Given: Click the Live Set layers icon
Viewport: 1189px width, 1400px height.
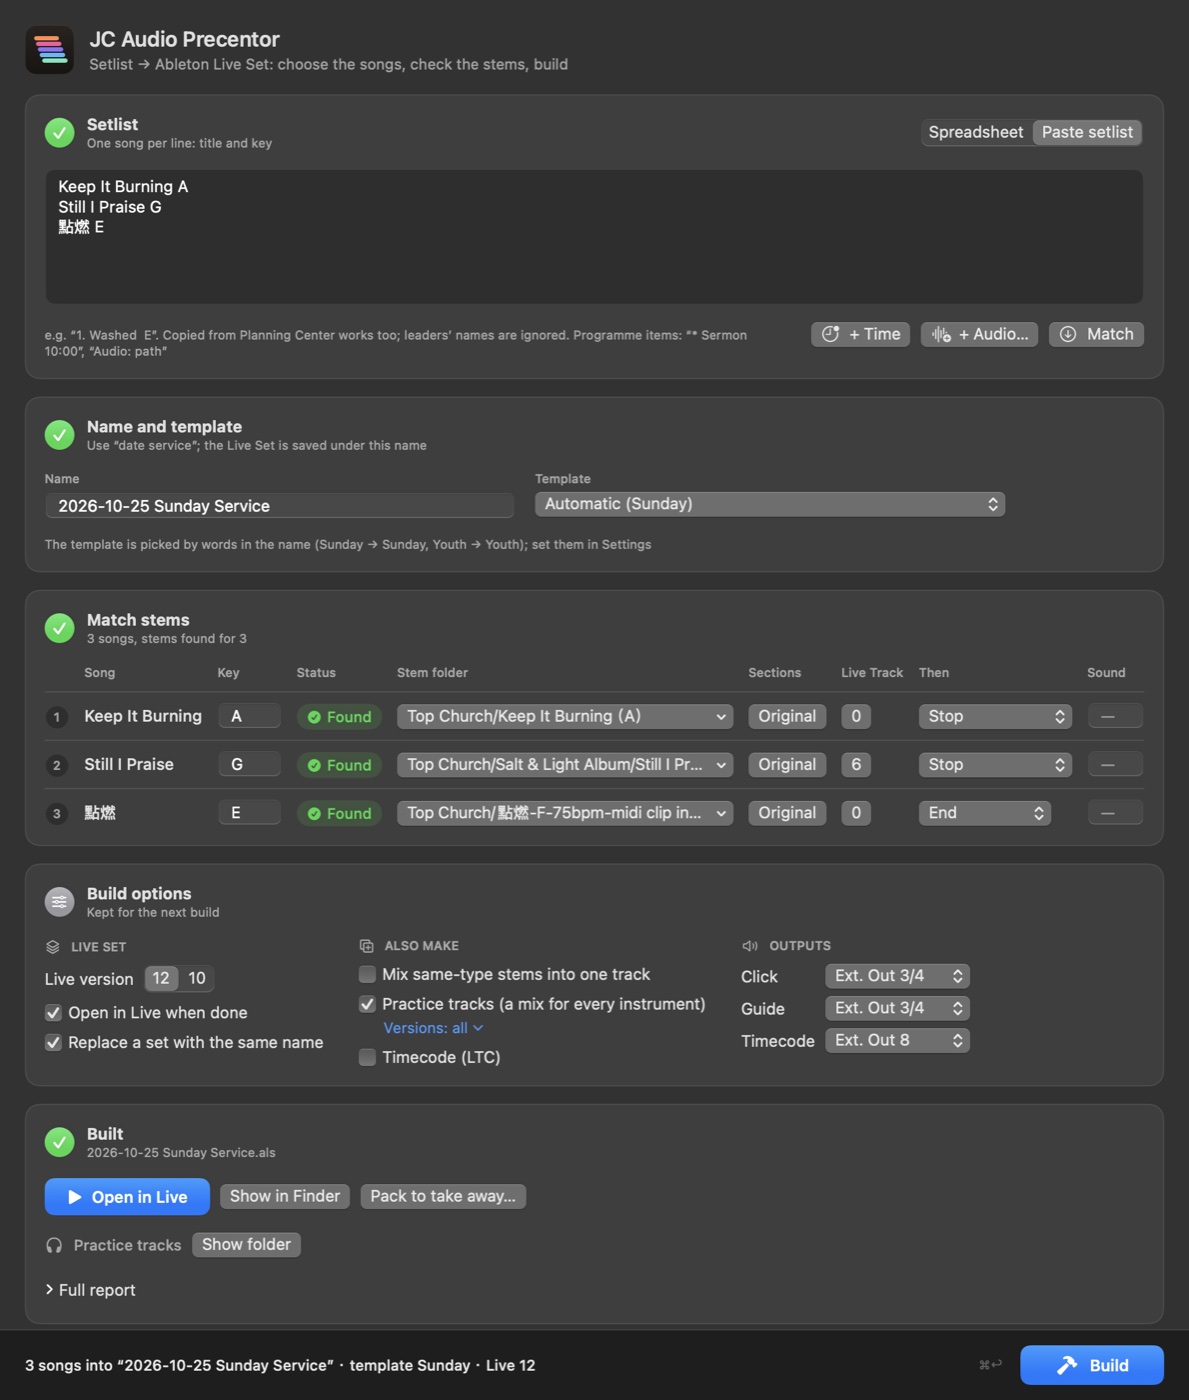Looking at the screenshot, I should pyautogui.click(x=53, y=947).
